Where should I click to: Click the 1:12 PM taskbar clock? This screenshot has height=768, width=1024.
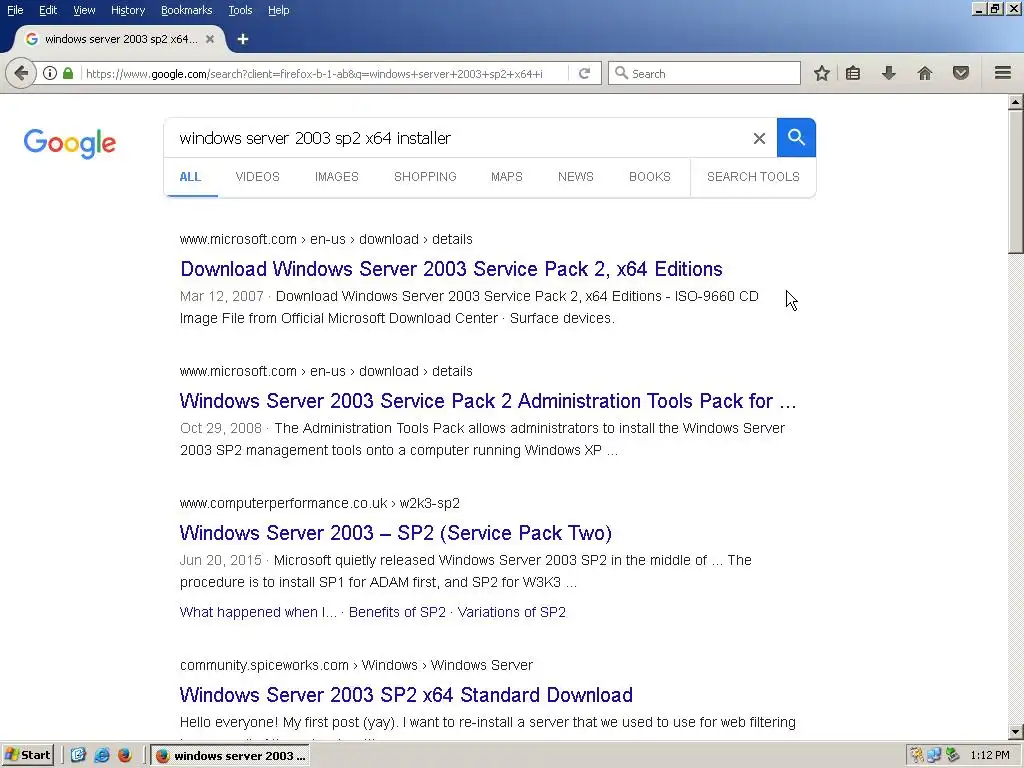990,756
